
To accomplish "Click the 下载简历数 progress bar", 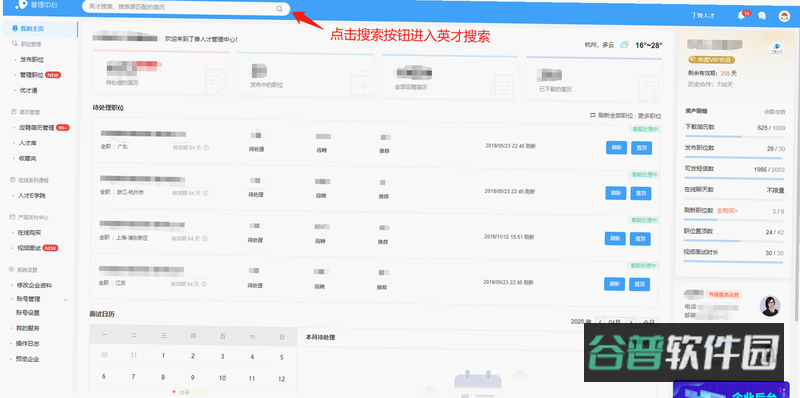I will 735,137.
